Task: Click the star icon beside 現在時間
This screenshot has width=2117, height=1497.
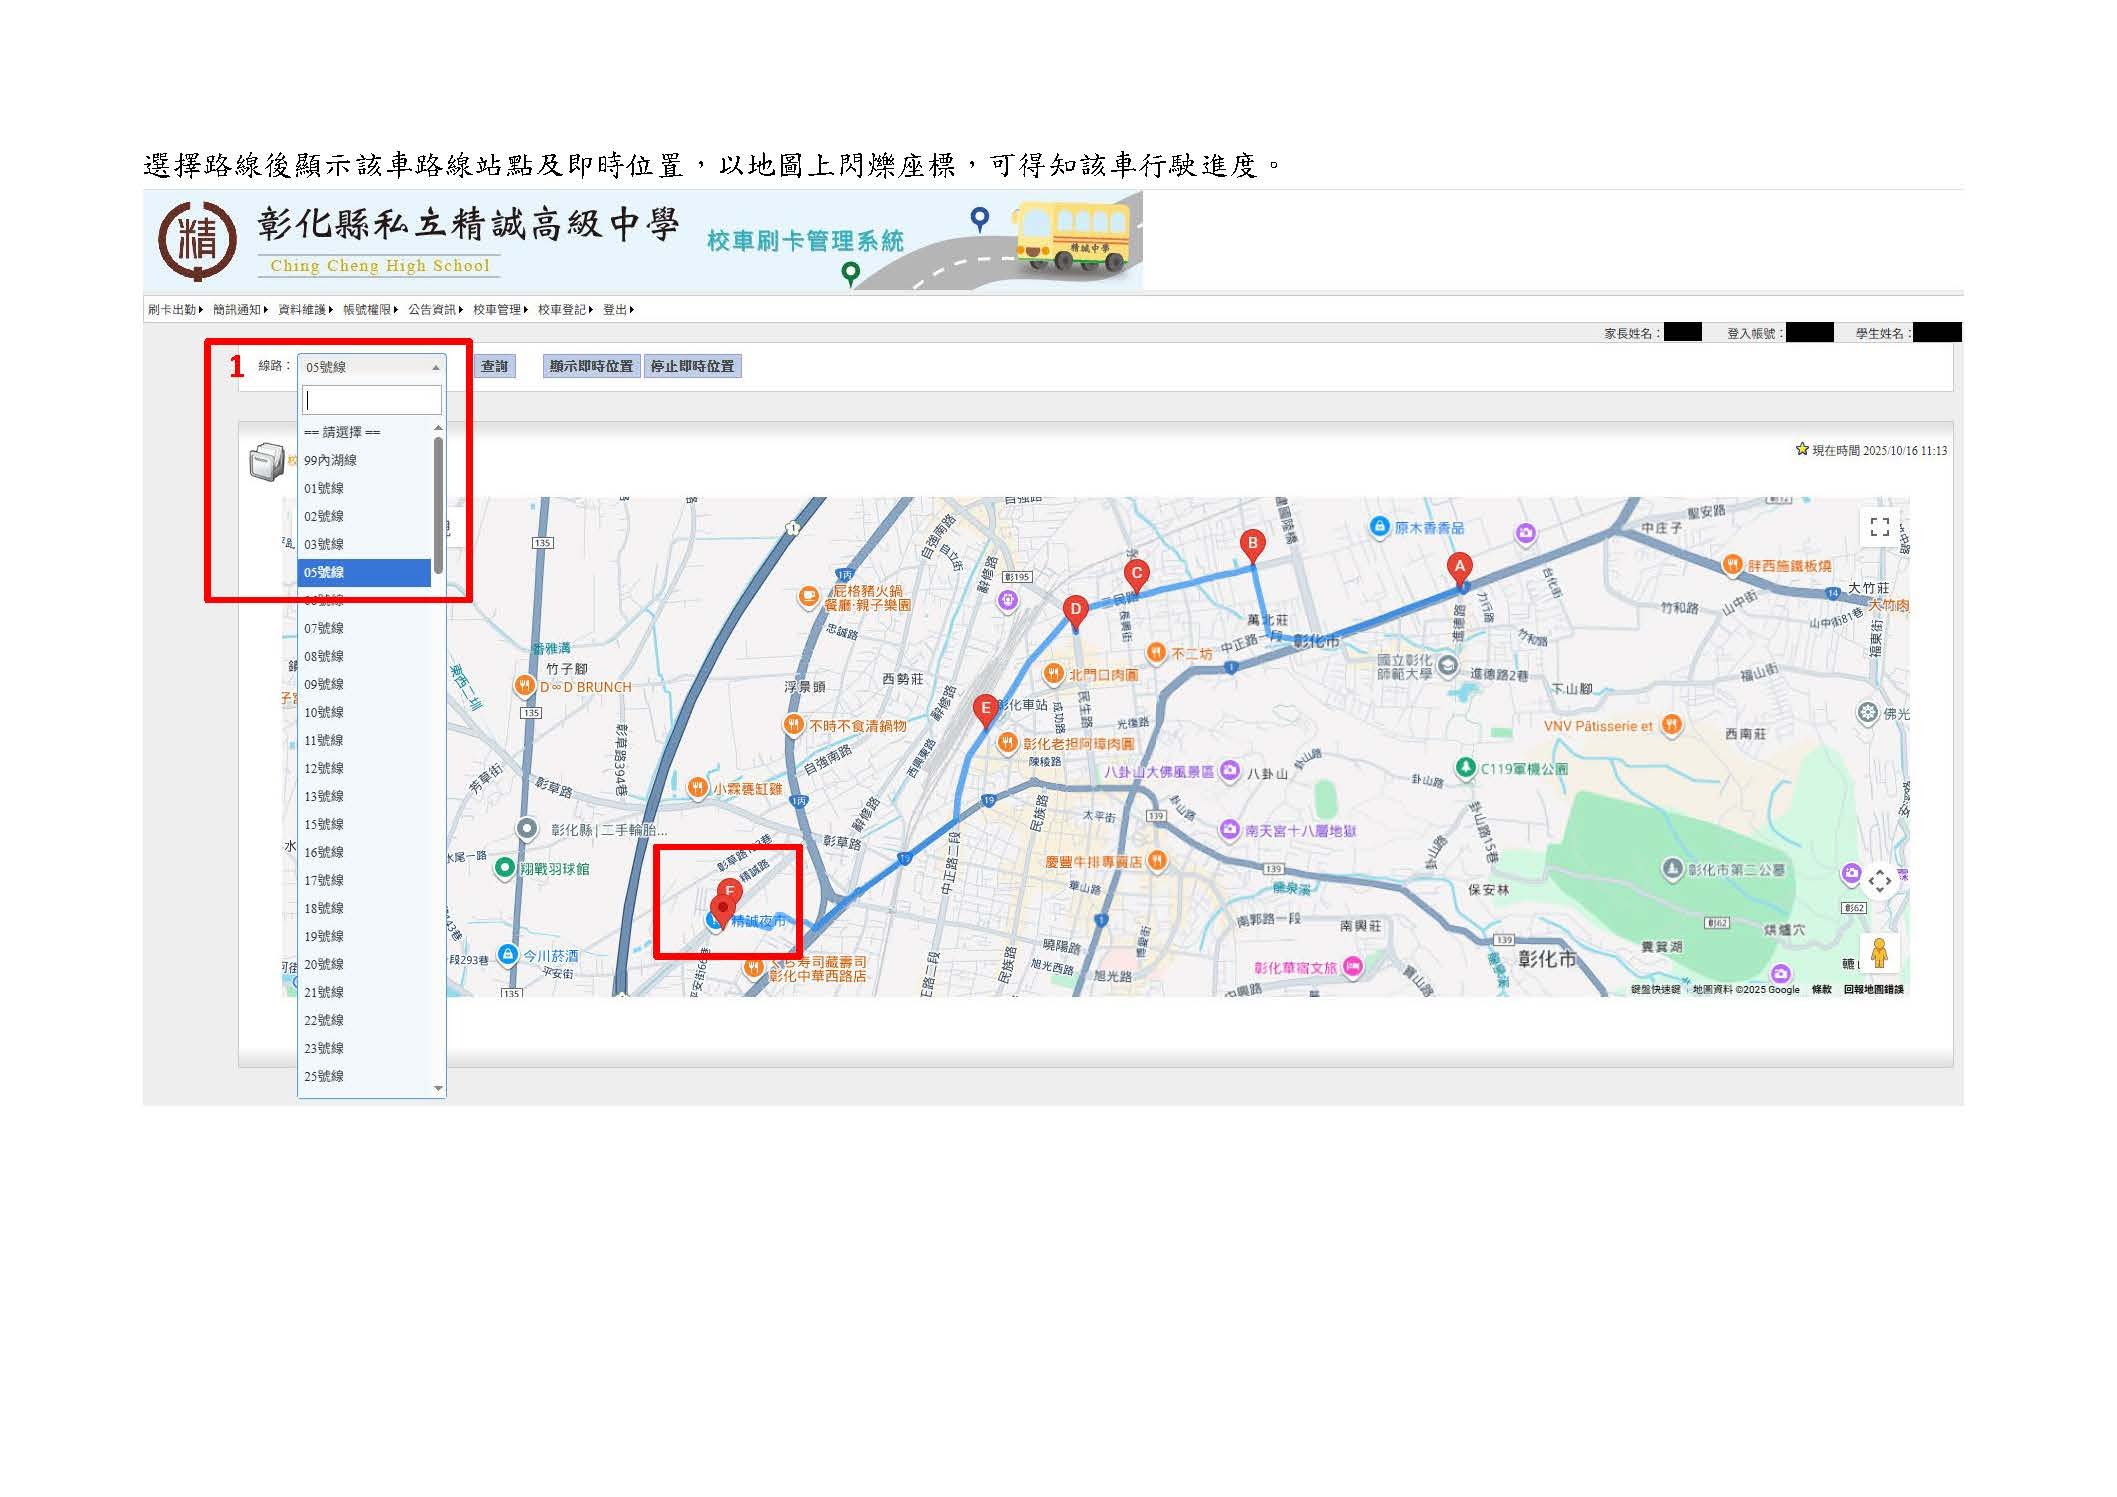Action: 1800,451
